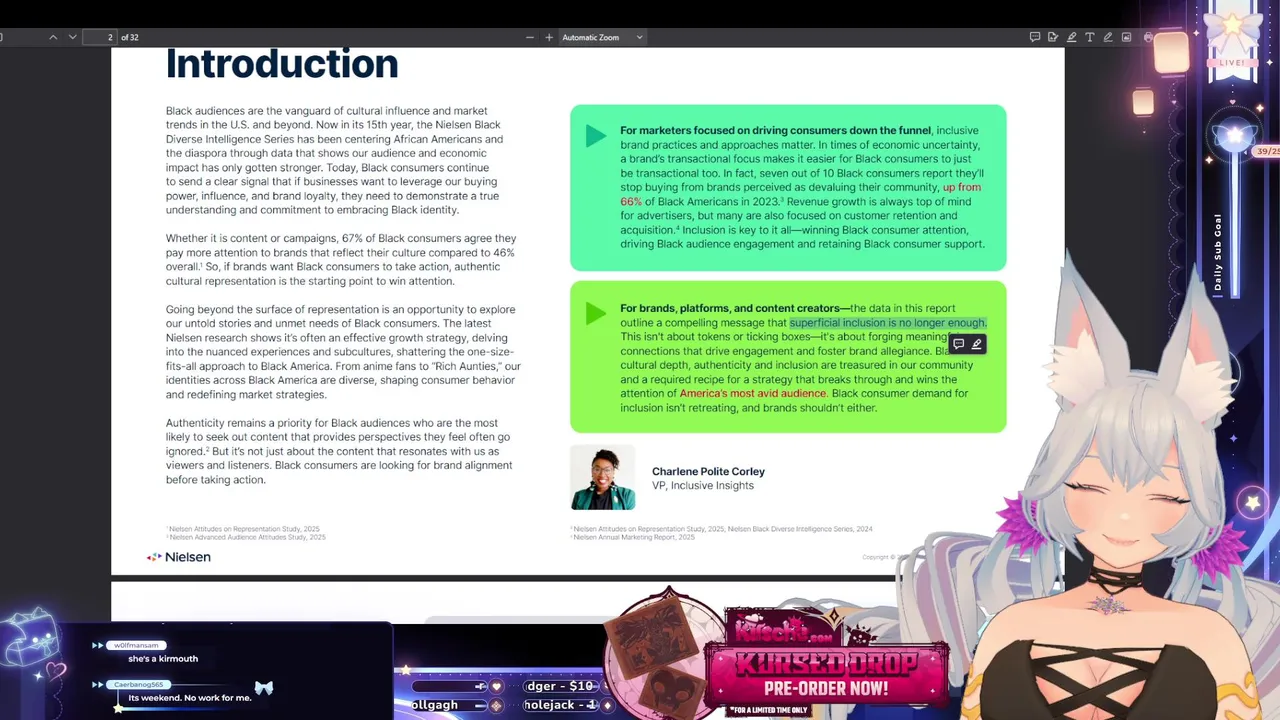Click the chat message 'she's a kirmouth'

coord(163,658)
